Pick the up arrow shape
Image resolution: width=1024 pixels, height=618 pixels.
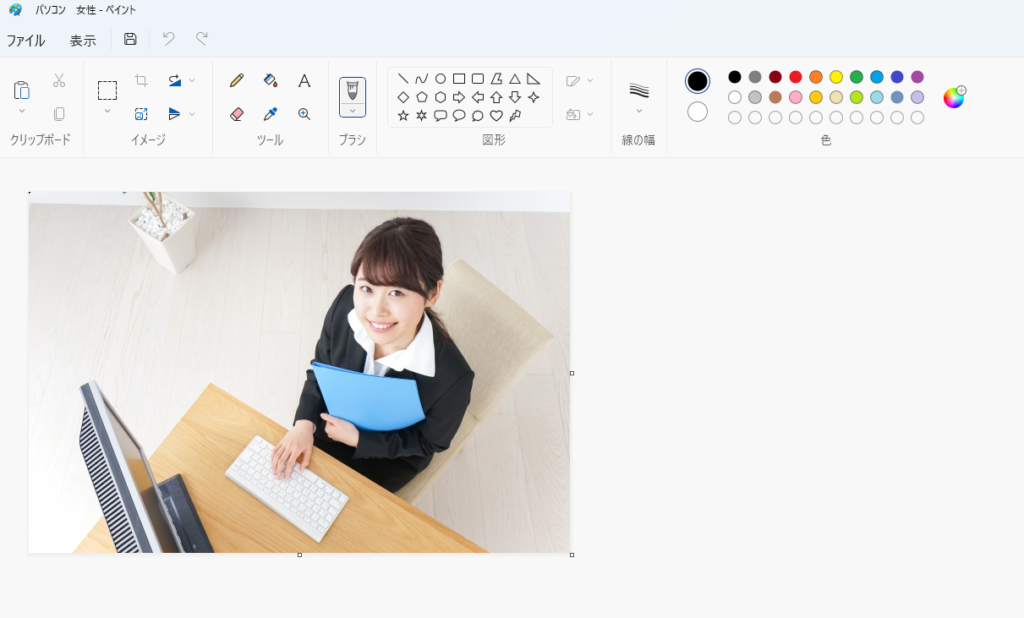click(496, 97)
